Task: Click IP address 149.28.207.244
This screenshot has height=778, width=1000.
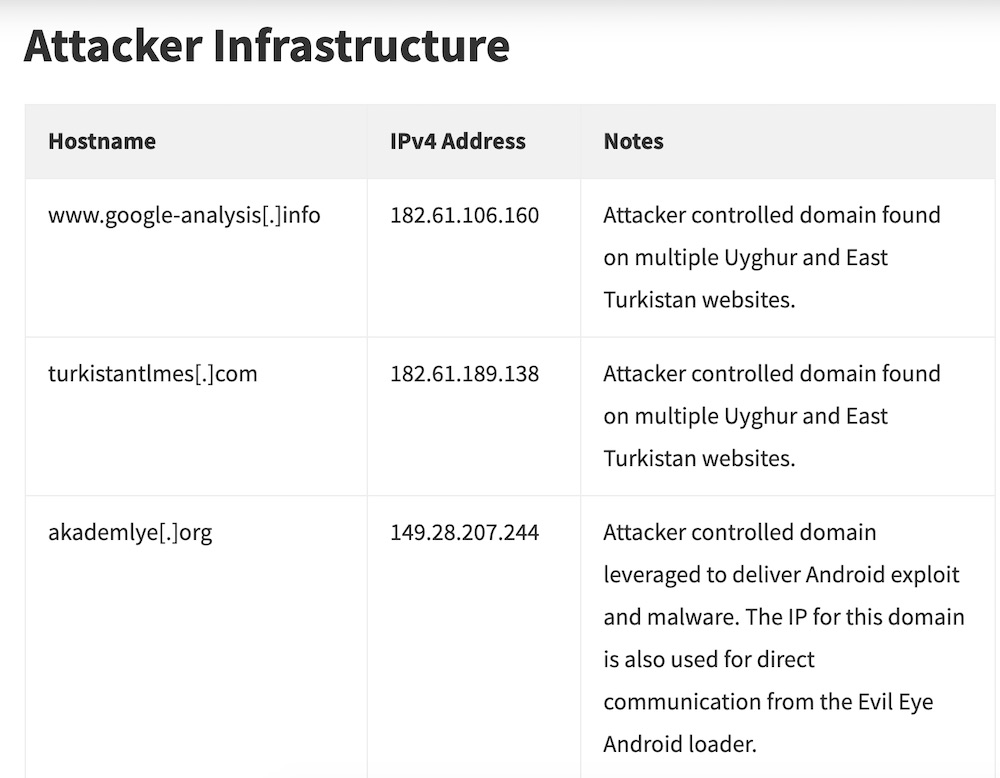Action: click(464, 532)
